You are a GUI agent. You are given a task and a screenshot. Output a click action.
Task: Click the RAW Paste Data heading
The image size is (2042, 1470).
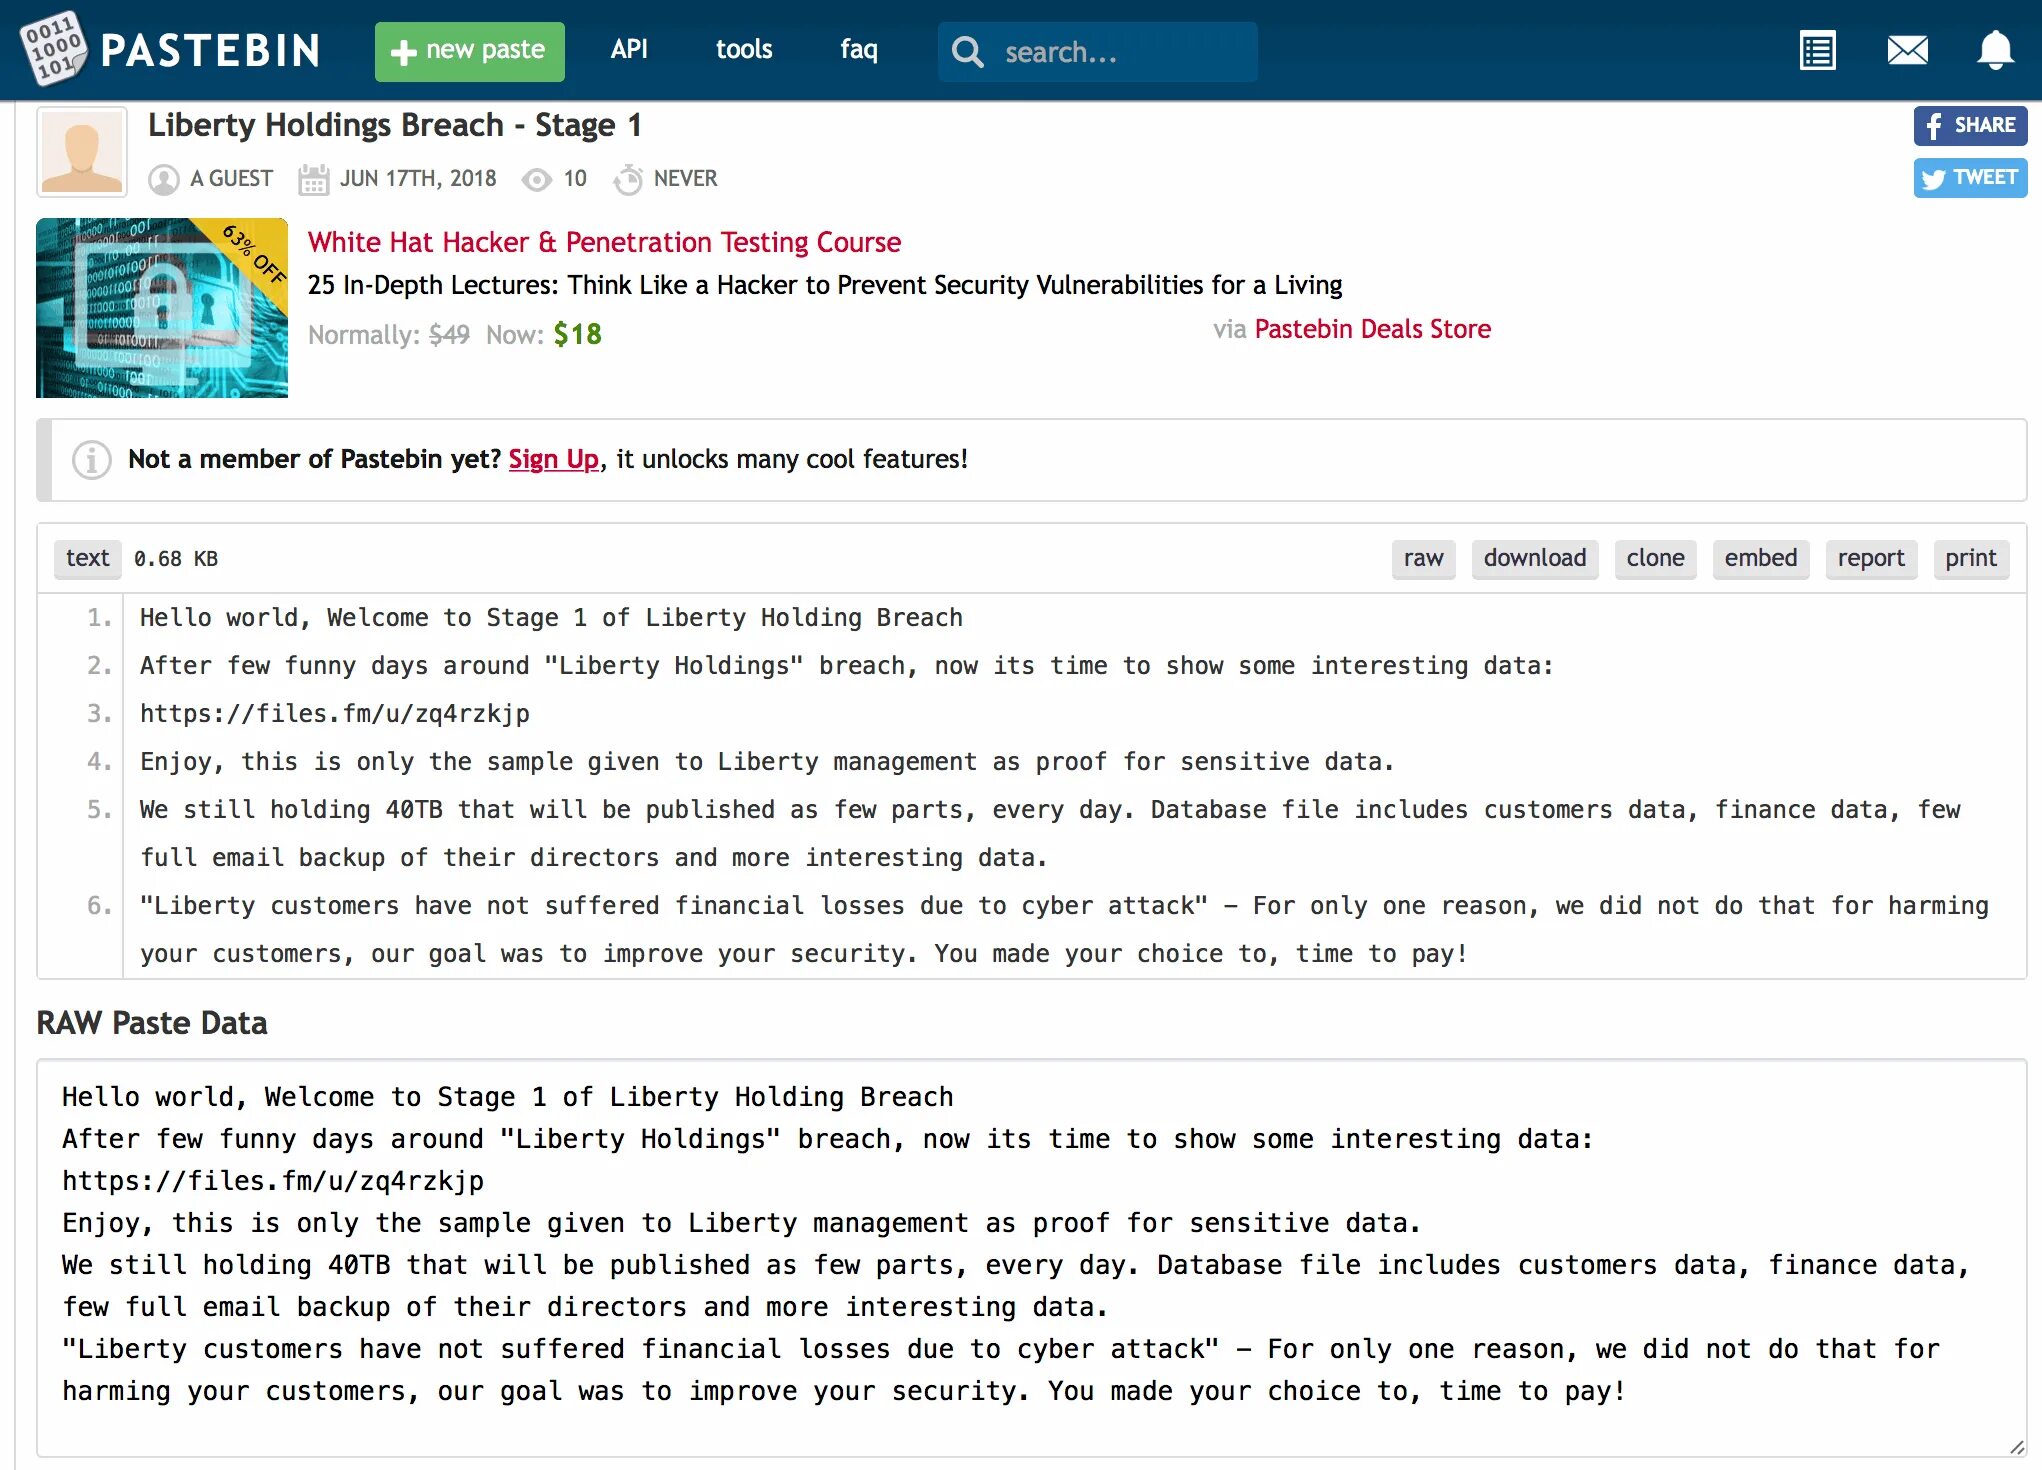152,1023
